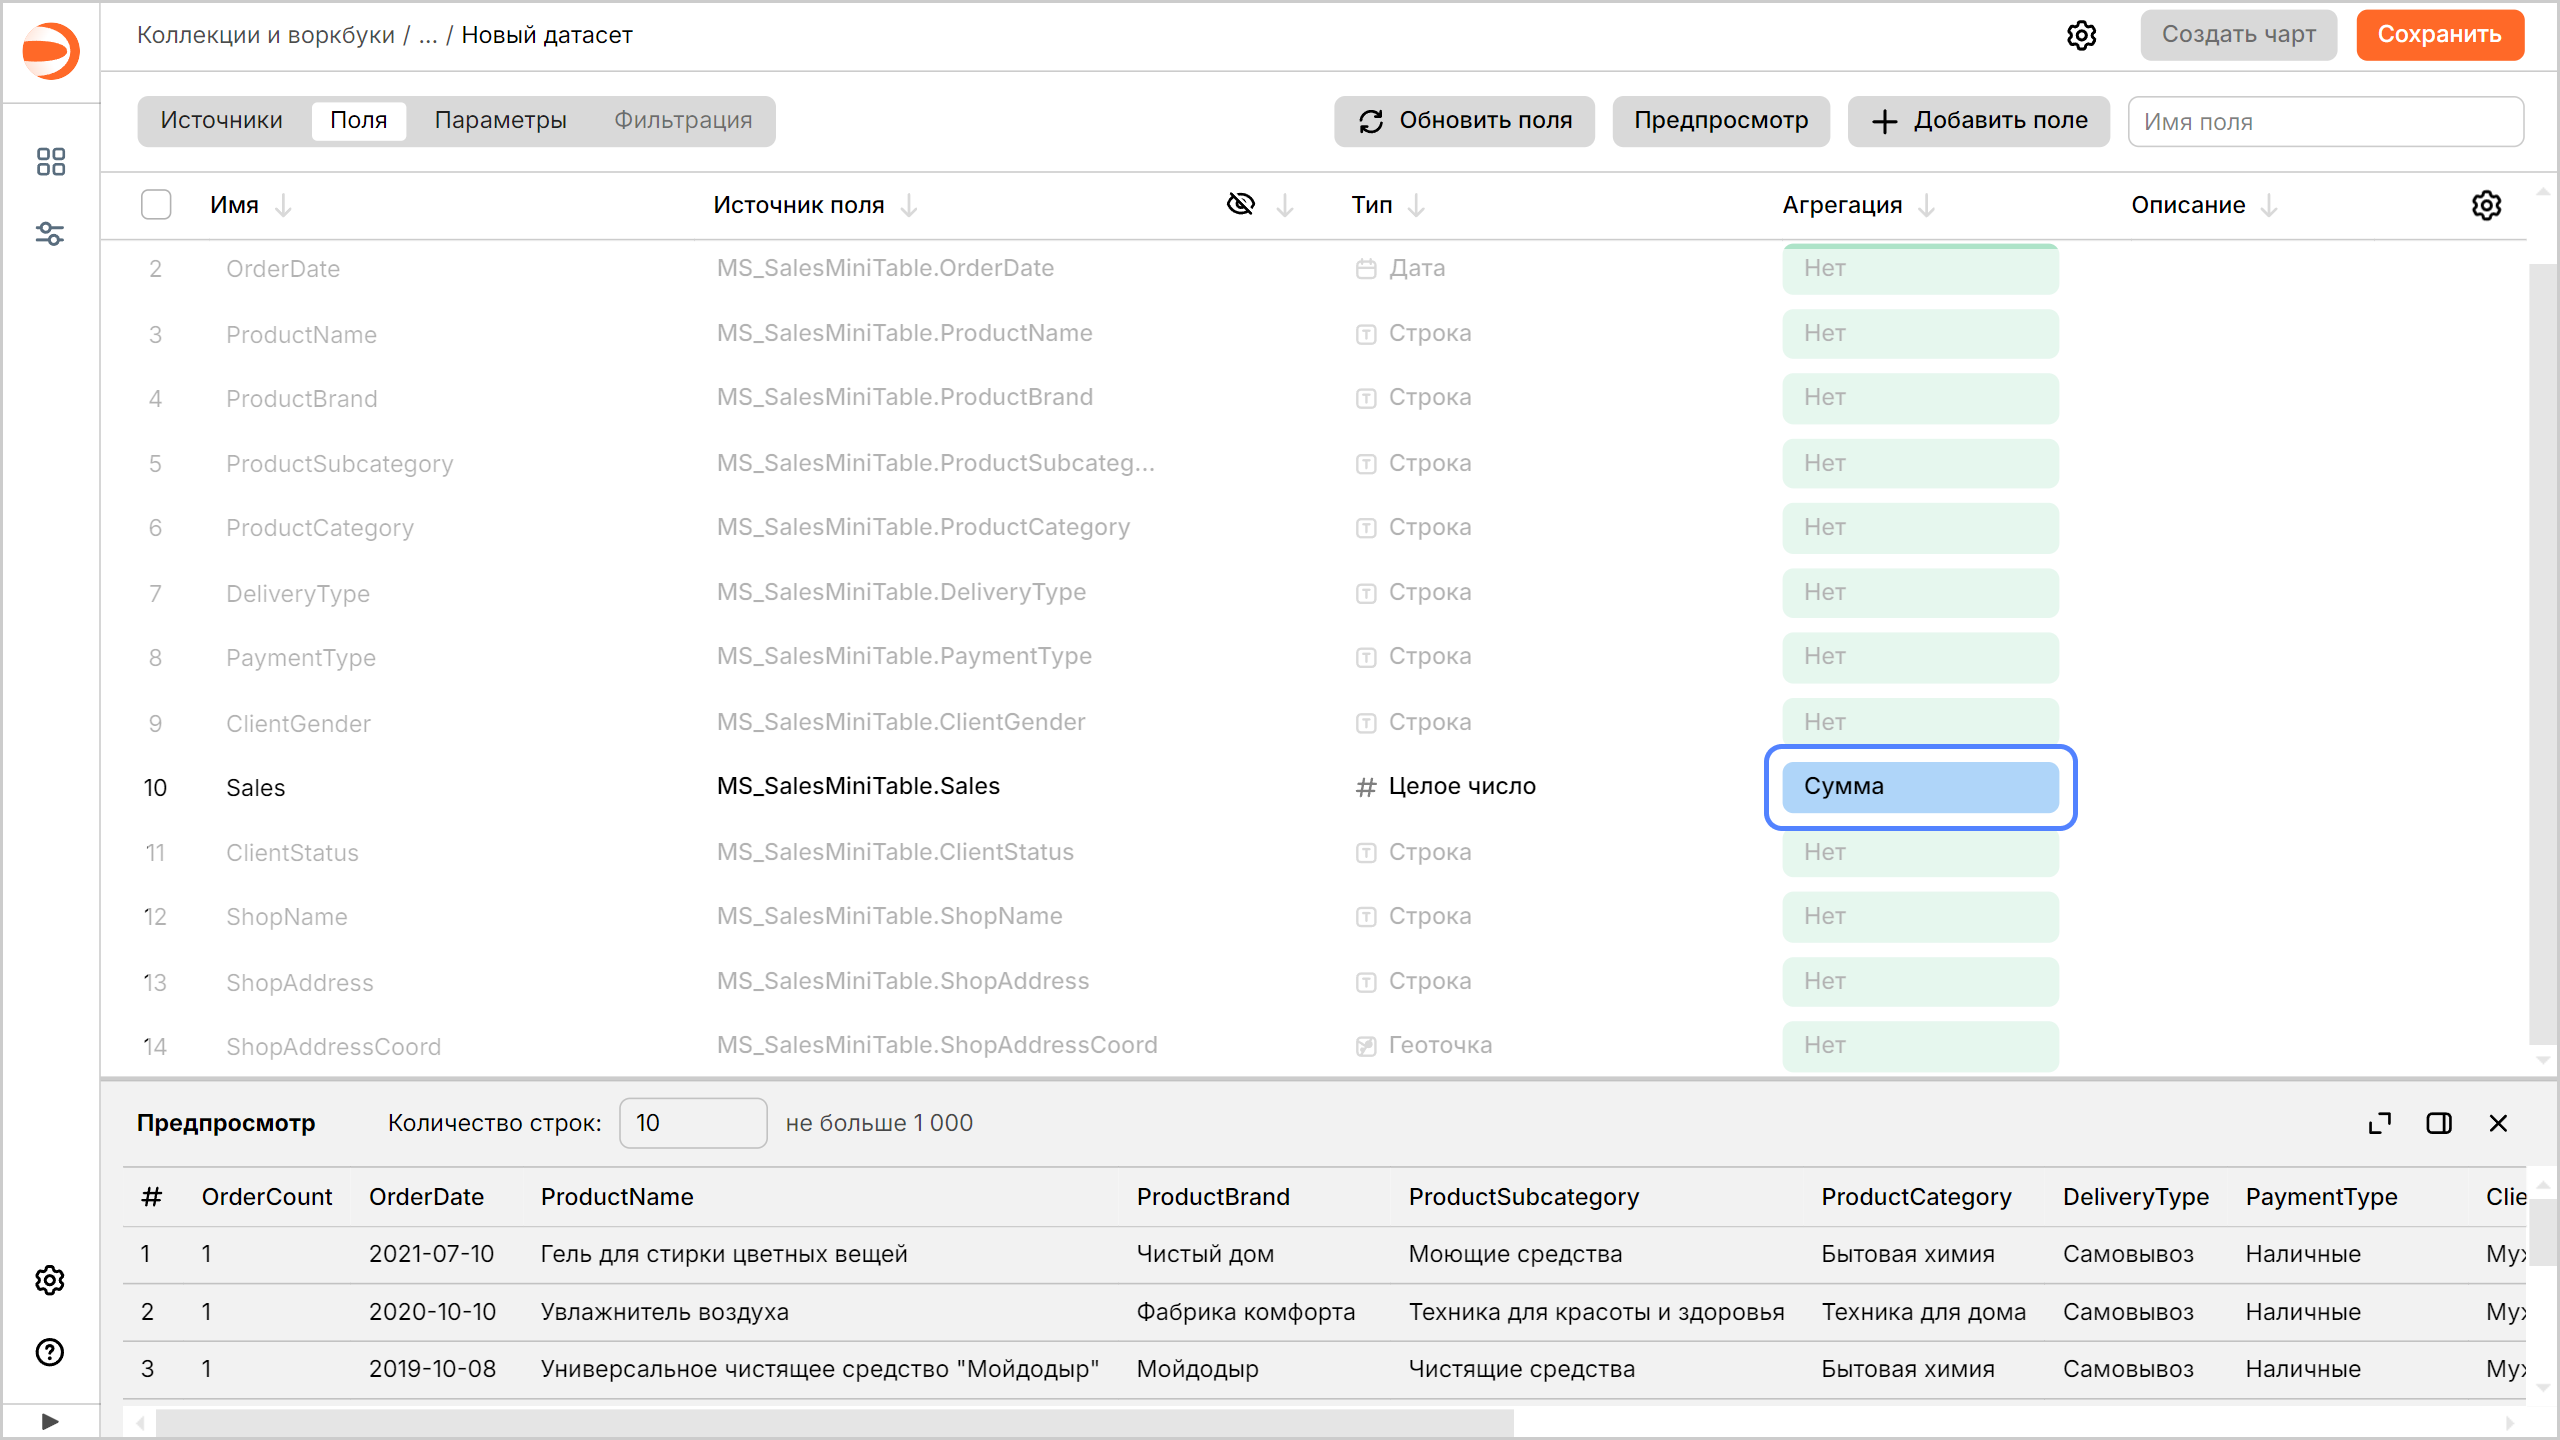Switch preview panel to side layout
The height and width of the screenshot is (1440, 2560).
2439,1123
